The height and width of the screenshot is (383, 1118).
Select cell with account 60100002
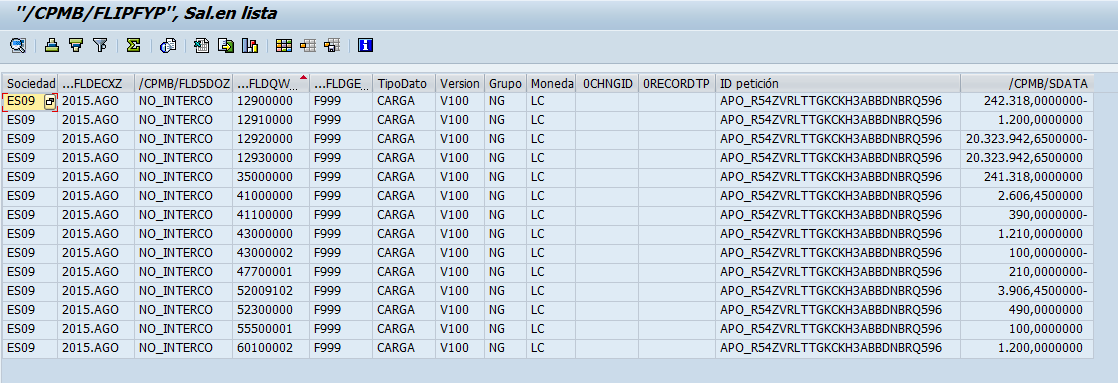(x=271, y=348)
